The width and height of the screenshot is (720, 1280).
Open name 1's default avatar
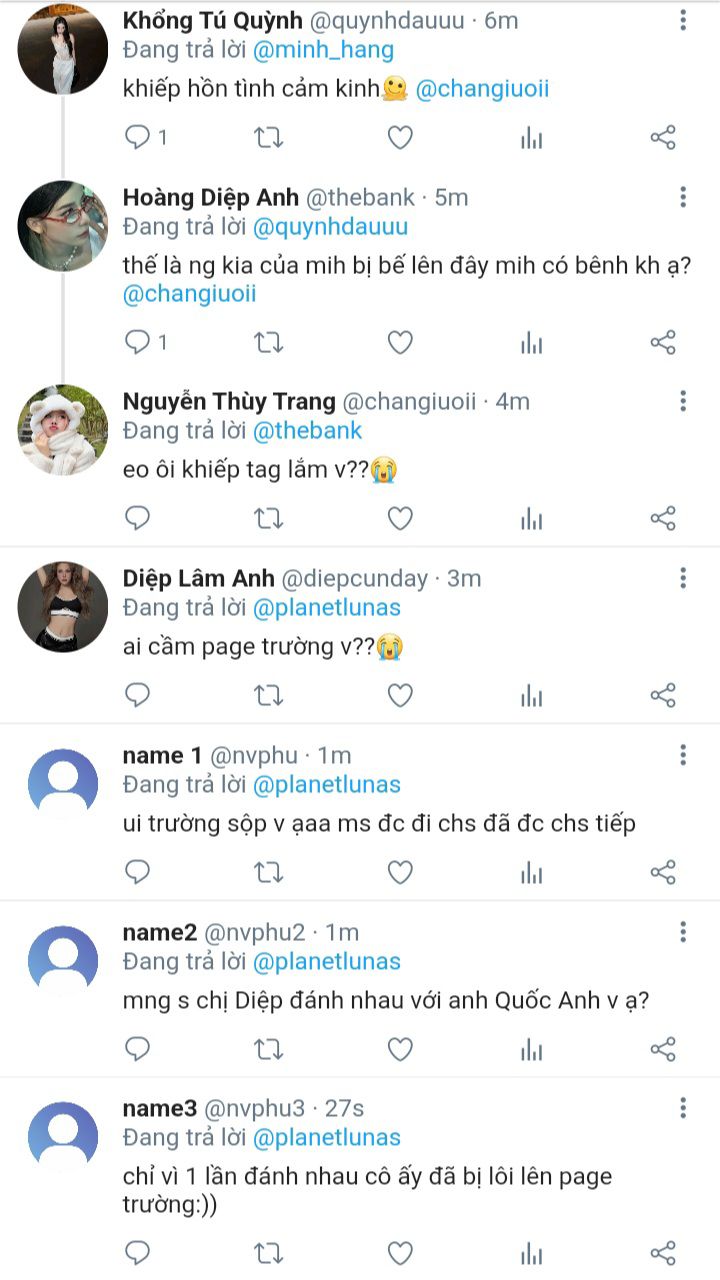[x=63, y=783]
